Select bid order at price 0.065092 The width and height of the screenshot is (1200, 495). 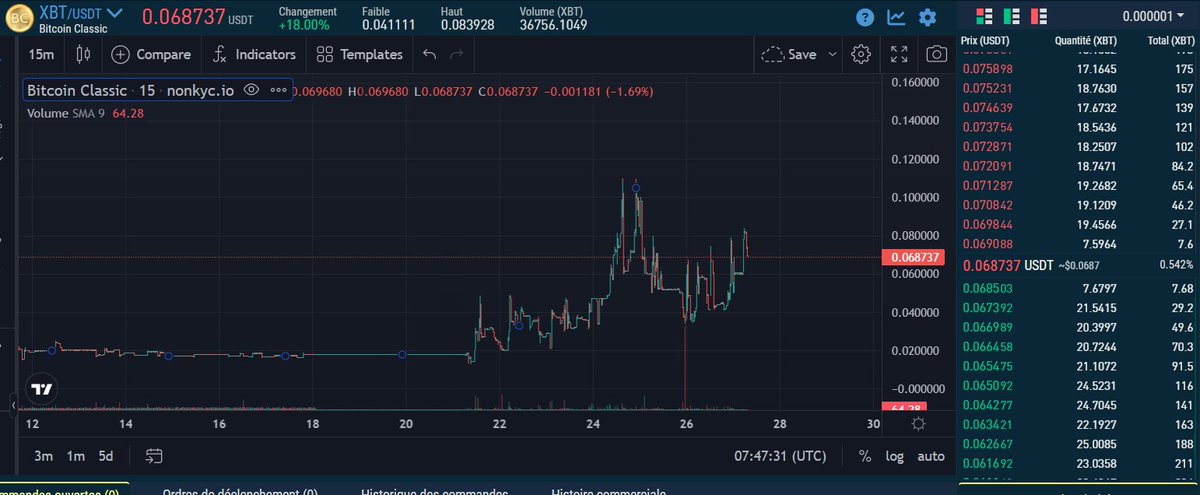[1078, 386]
